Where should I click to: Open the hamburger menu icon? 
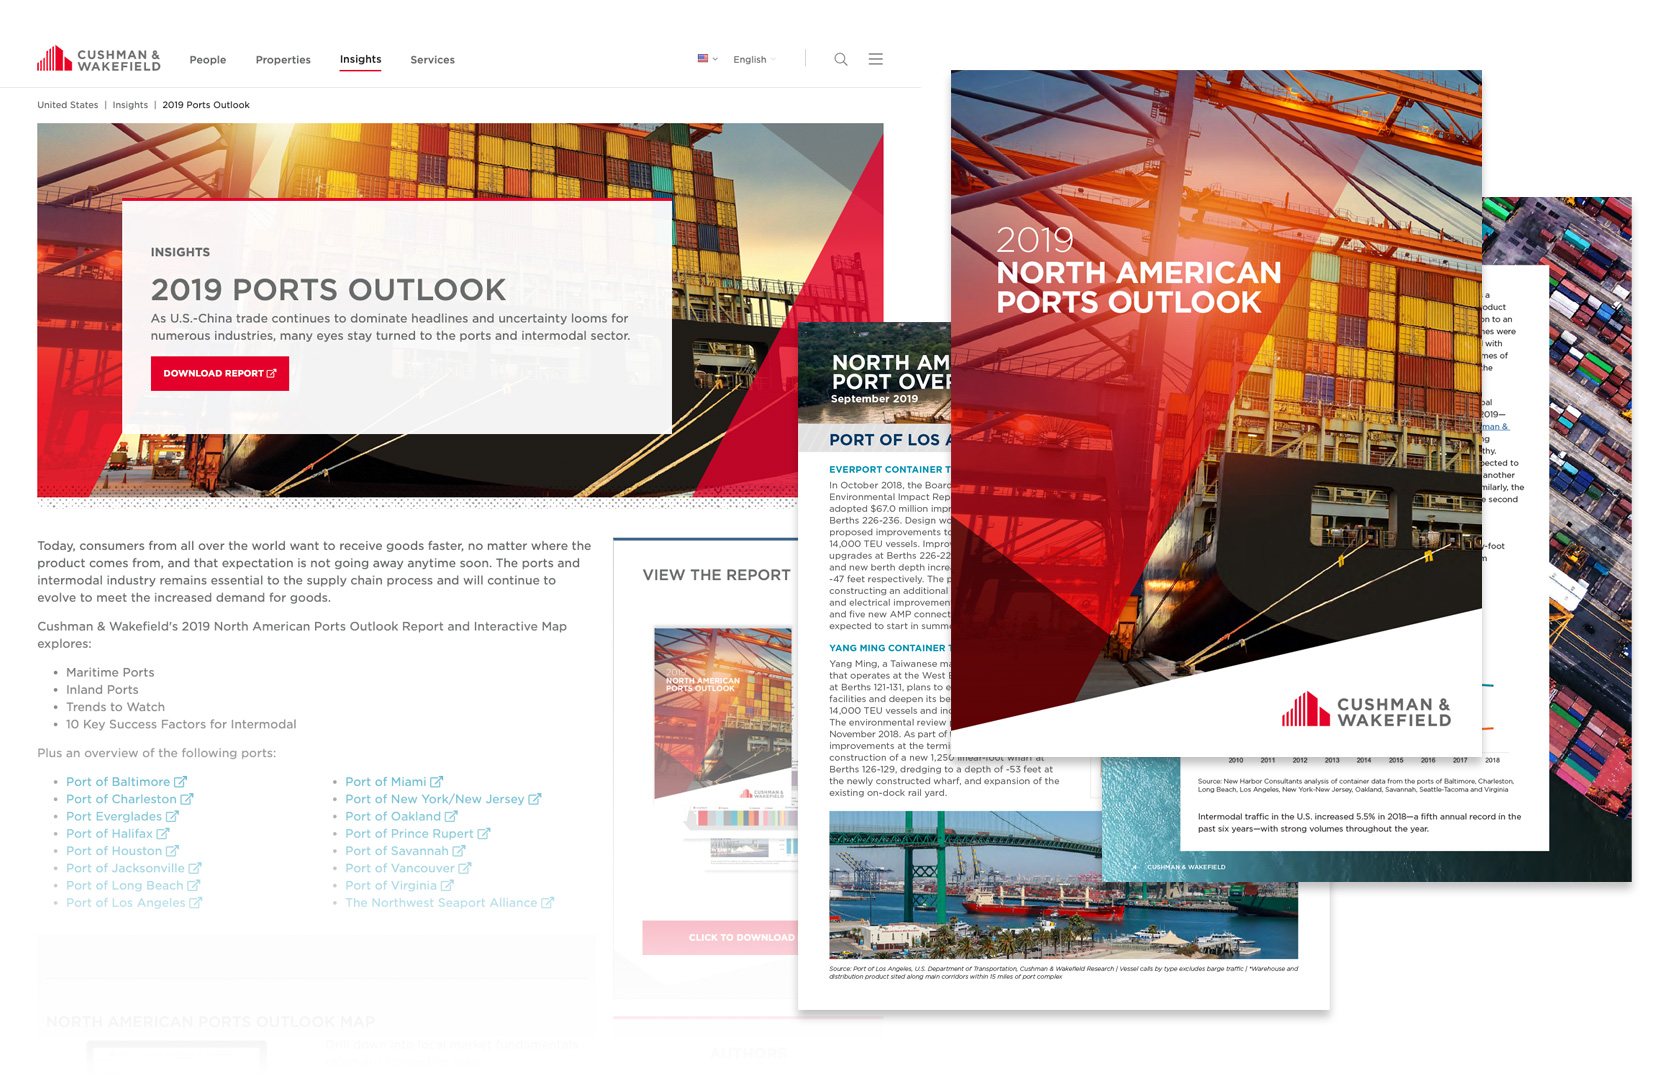click(875, 59)
